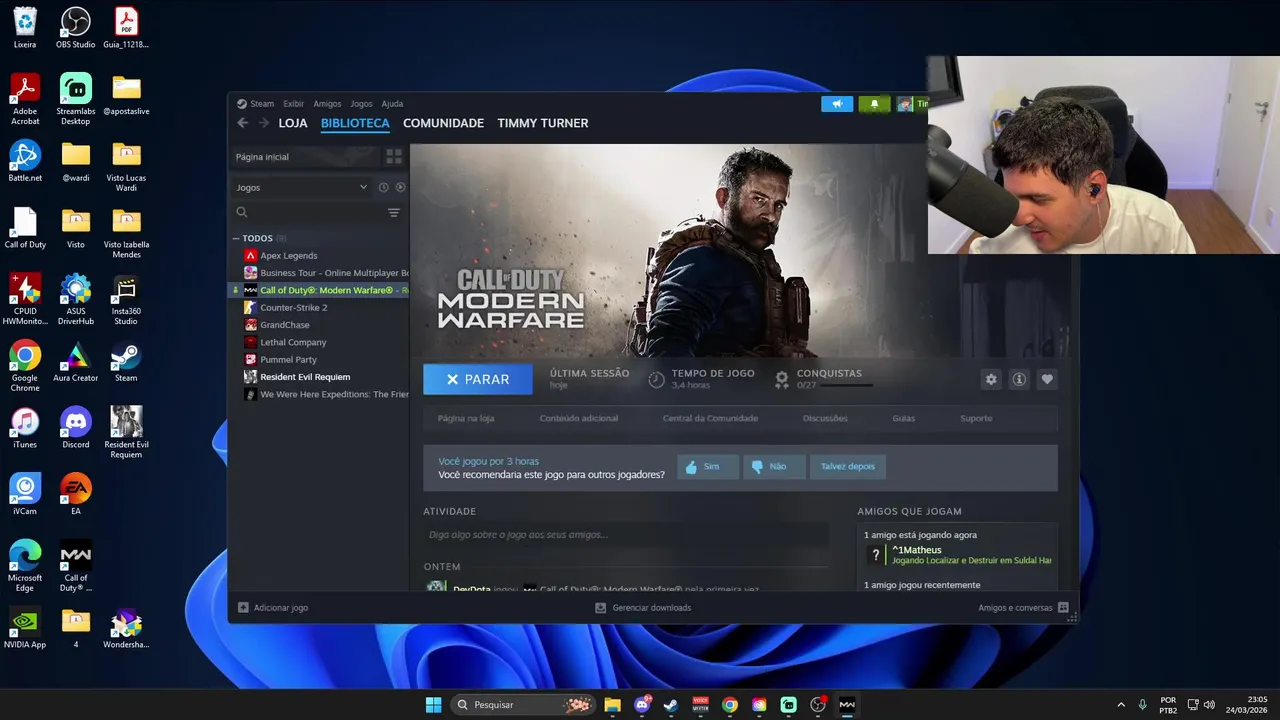
Task: Click the Talvez depois button
Action: [848, 466]
